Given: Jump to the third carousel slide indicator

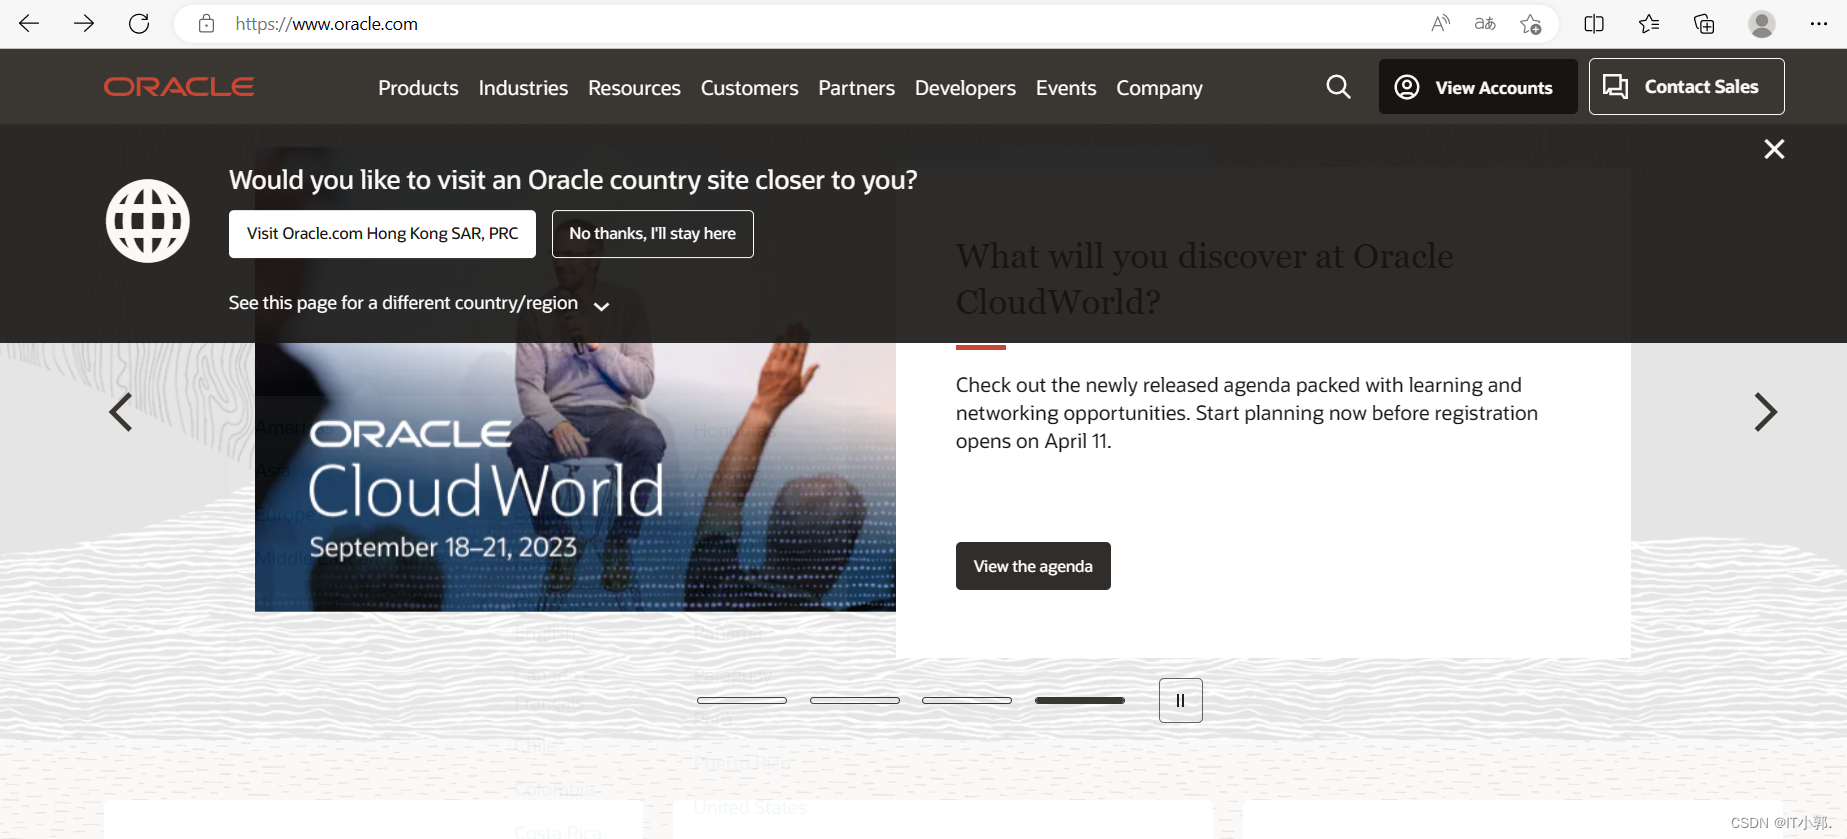Looking at the screenshot, I should pos(967,700).
